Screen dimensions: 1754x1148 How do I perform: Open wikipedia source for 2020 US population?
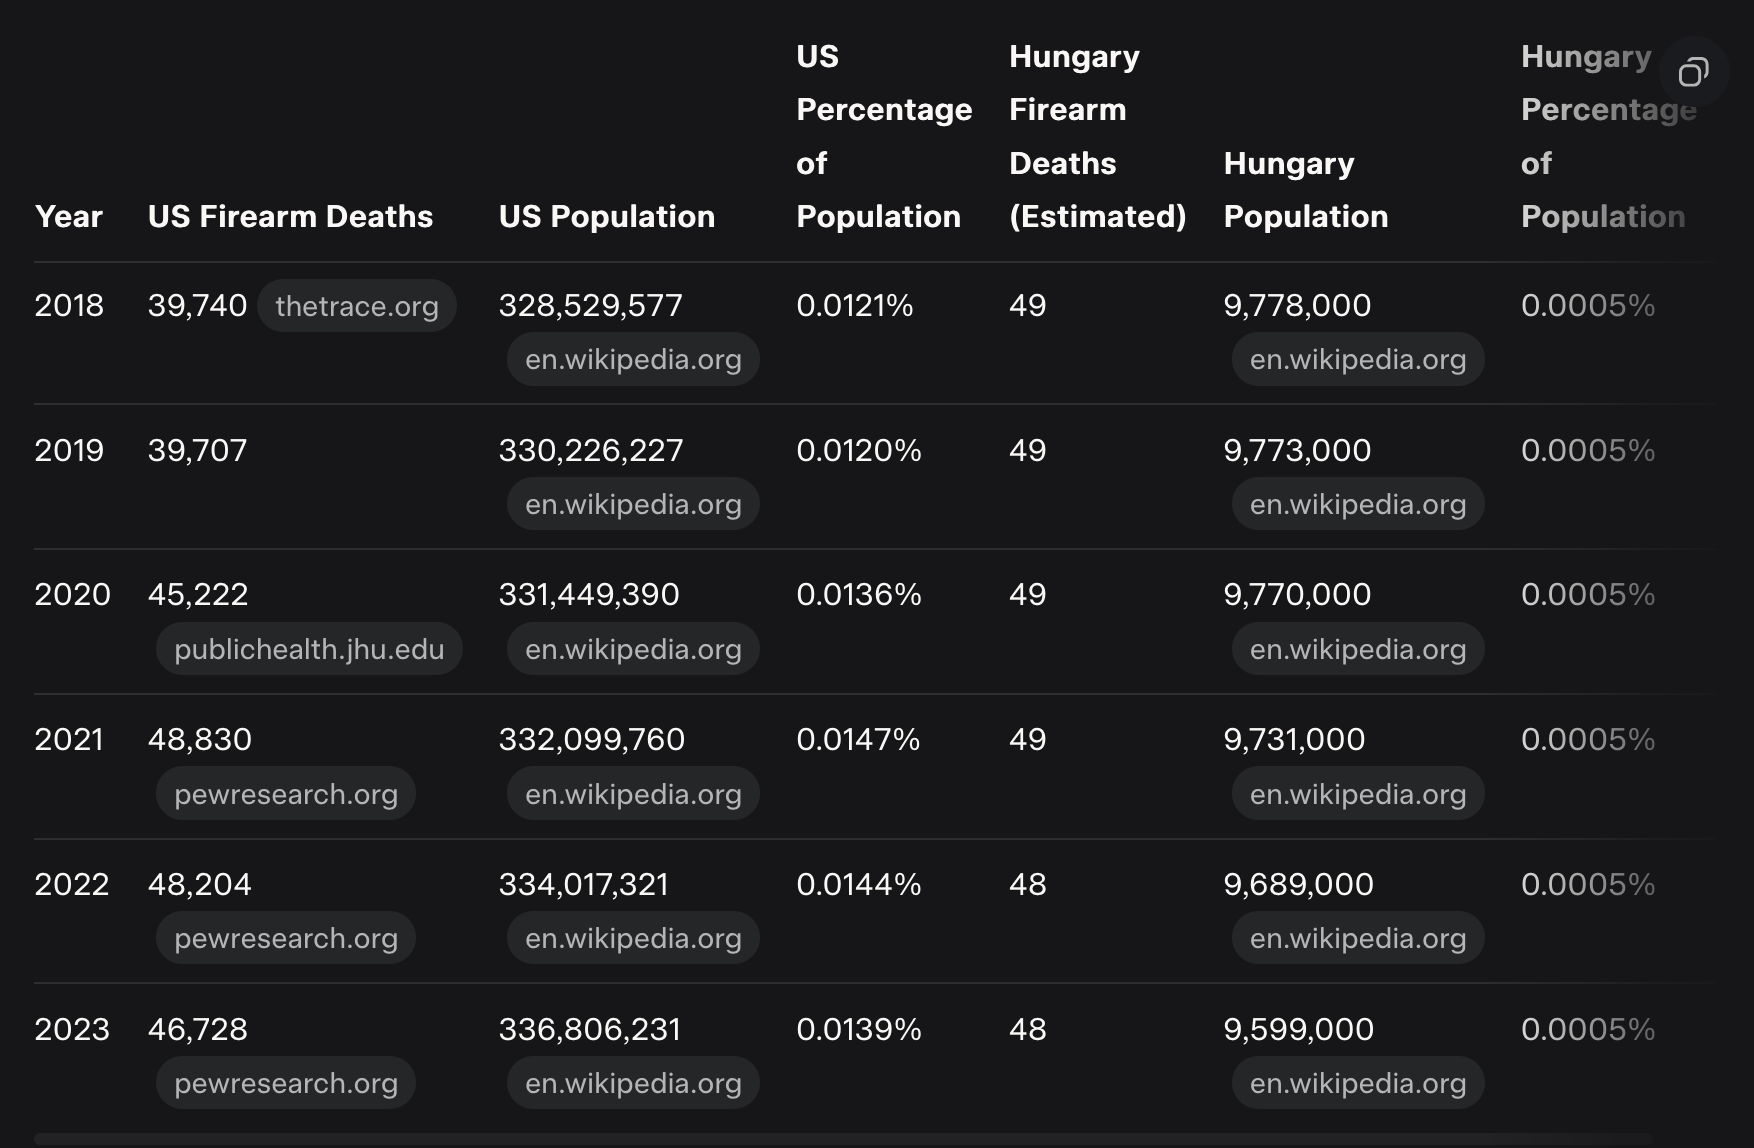coord(632,650)
